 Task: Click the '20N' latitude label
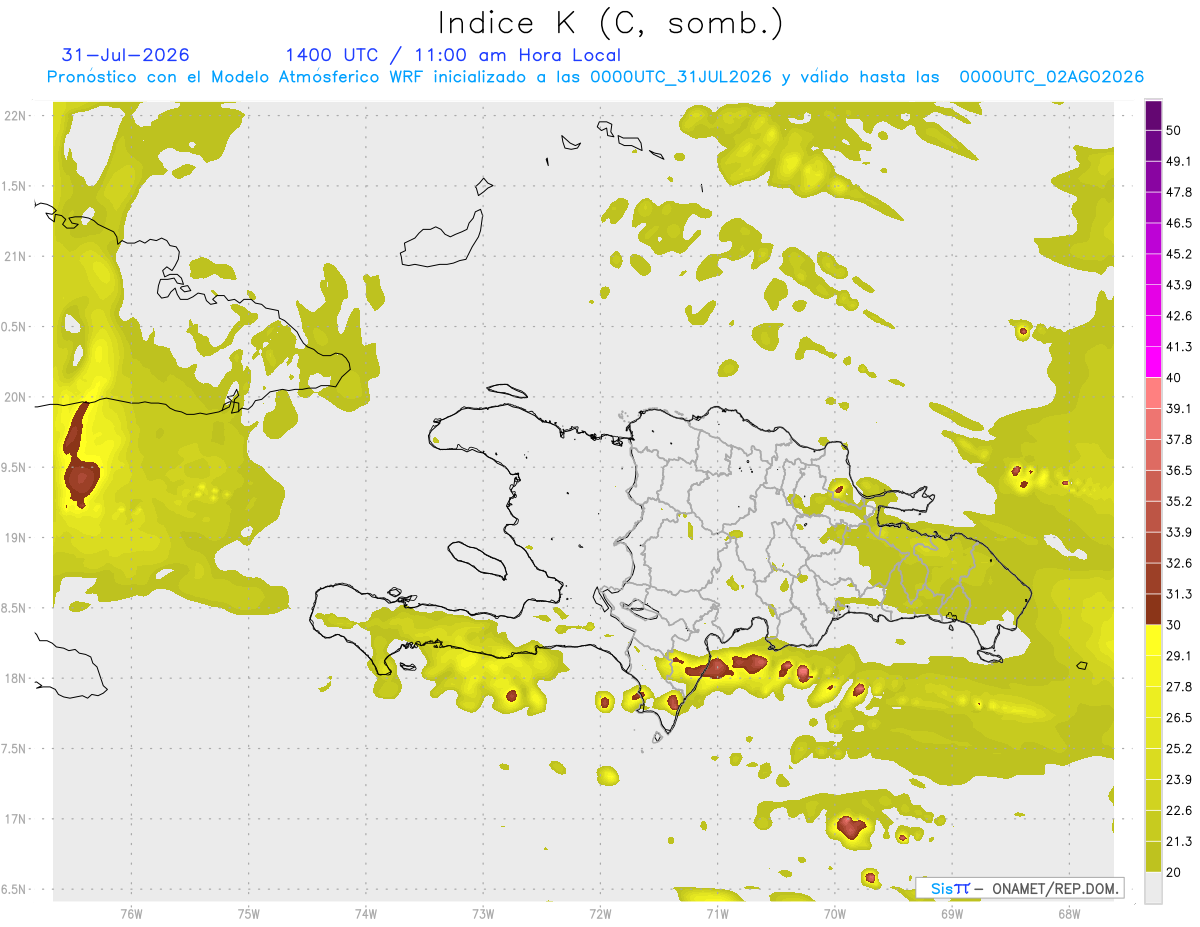tap(16, 397)
